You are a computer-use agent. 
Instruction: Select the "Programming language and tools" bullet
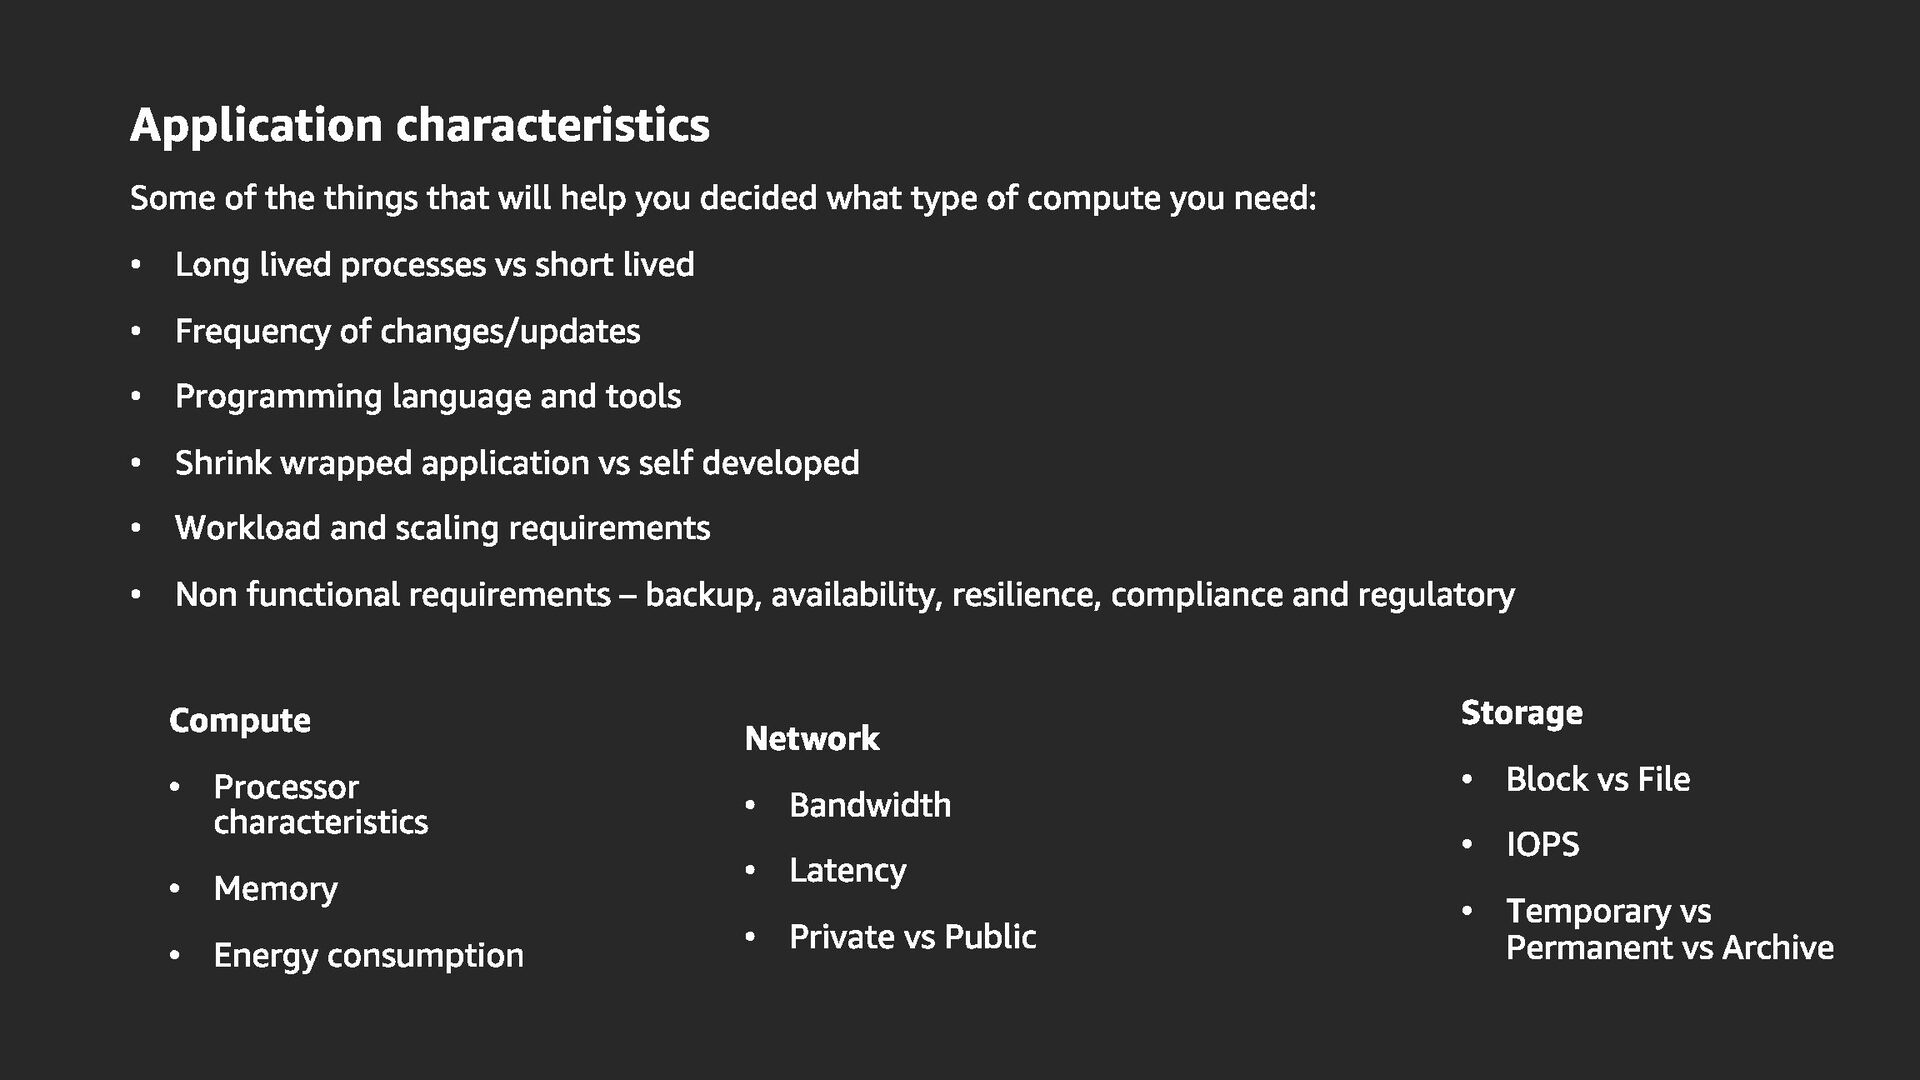(428, 397)
